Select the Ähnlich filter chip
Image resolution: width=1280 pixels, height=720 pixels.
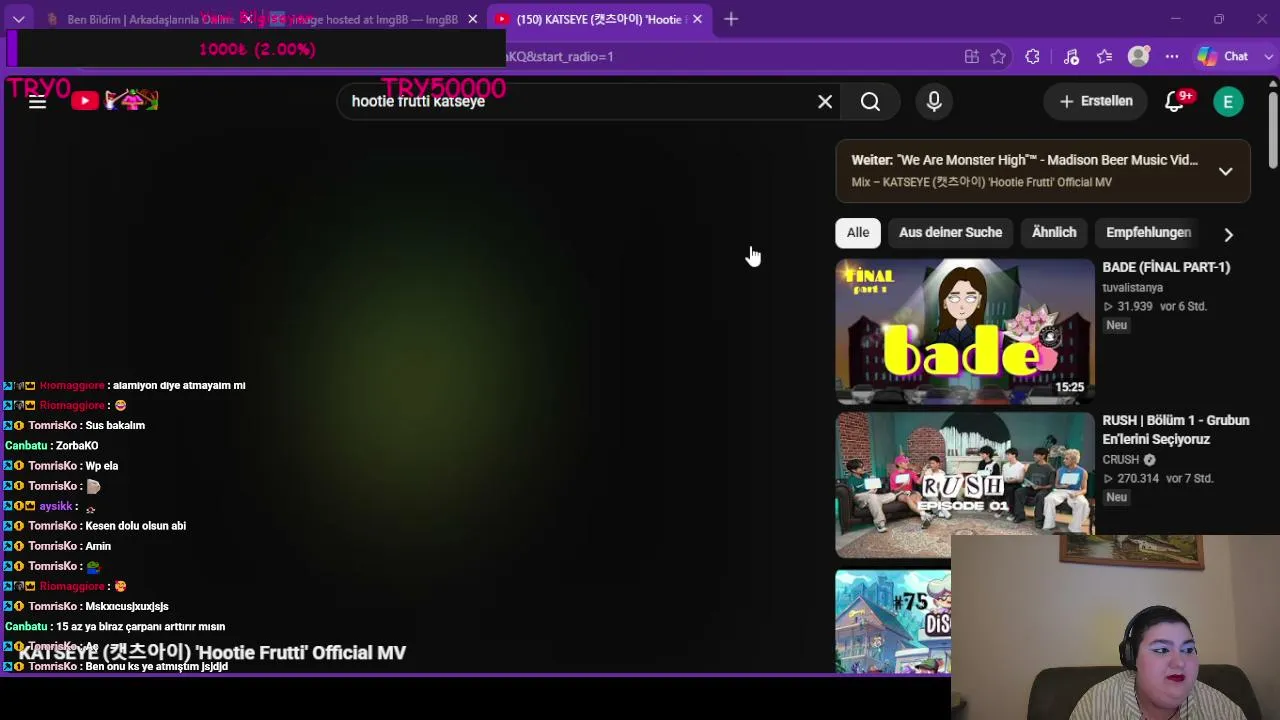pos(1054,232)
